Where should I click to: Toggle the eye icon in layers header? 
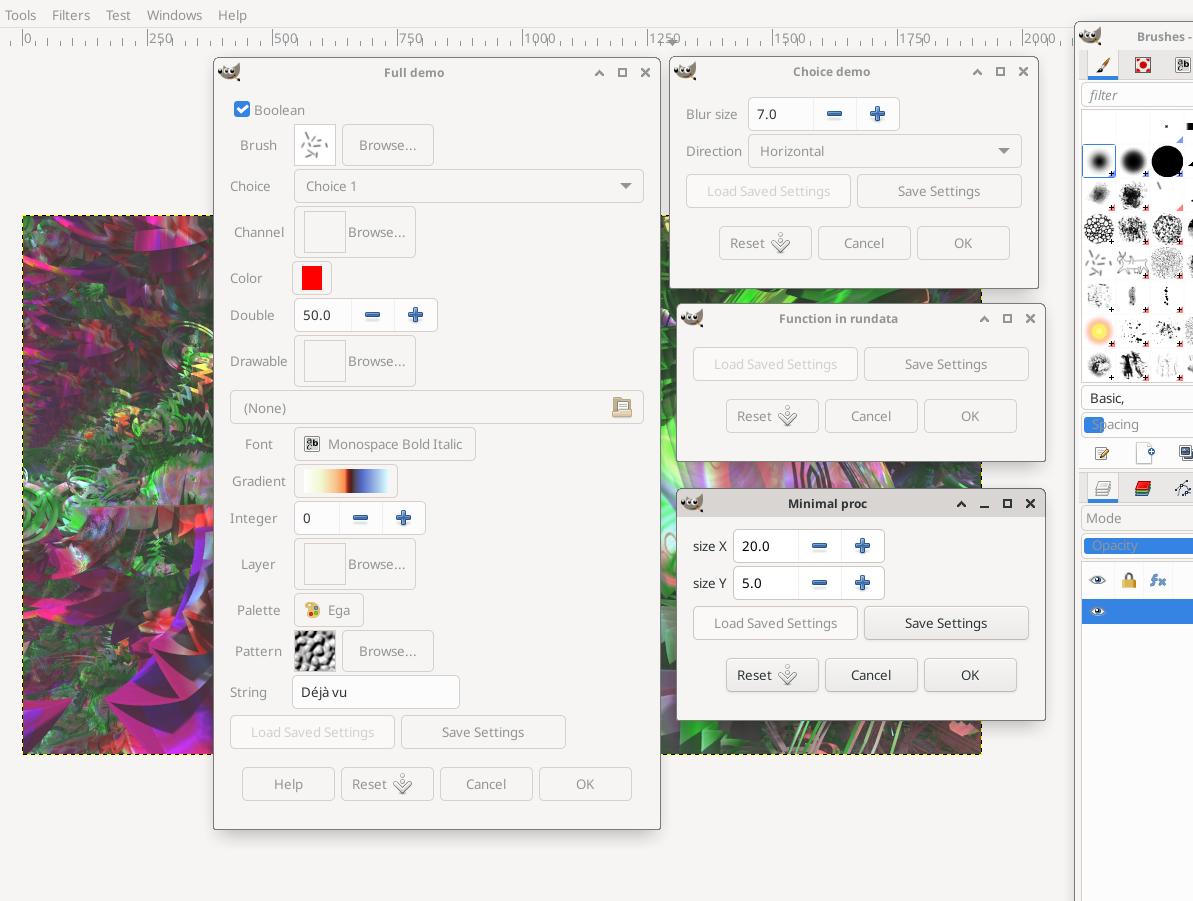tap(1098, 581)
